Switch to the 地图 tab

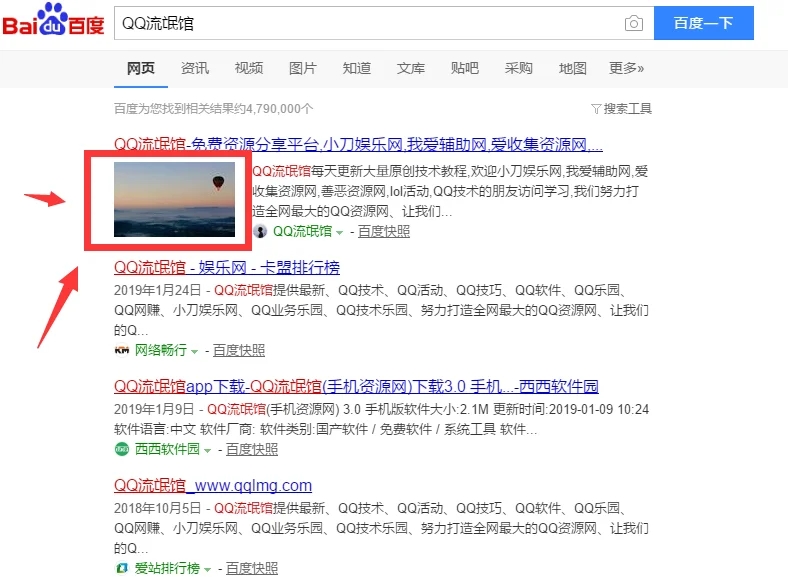(573, 68)
